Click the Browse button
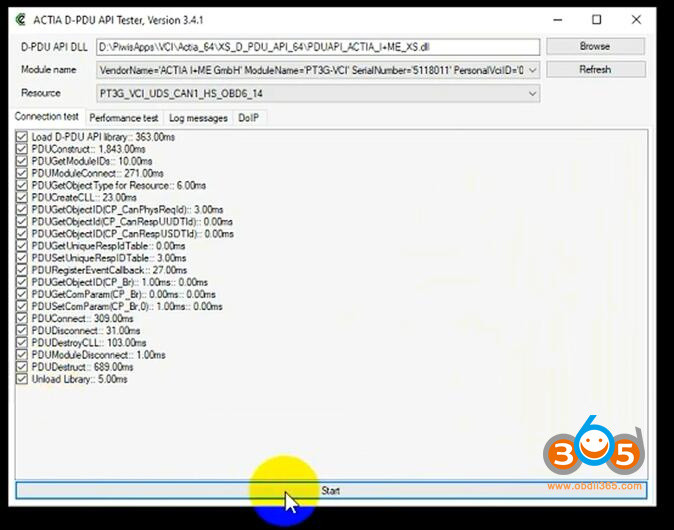The image size is (674, 530). pyautogui.click(x=594, y=46)
